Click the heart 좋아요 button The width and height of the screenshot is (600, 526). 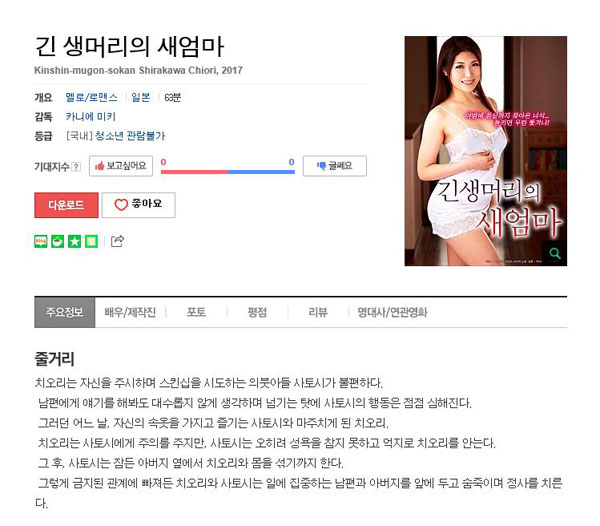139,205
